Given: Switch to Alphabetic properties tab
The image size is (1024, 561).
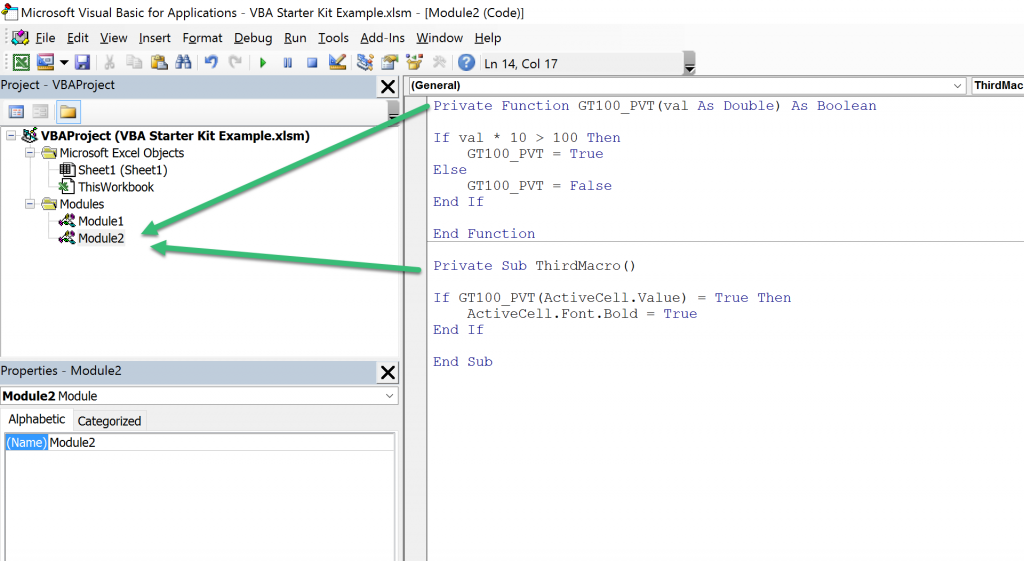Looking at the screenshot, I should coord(37,419).
